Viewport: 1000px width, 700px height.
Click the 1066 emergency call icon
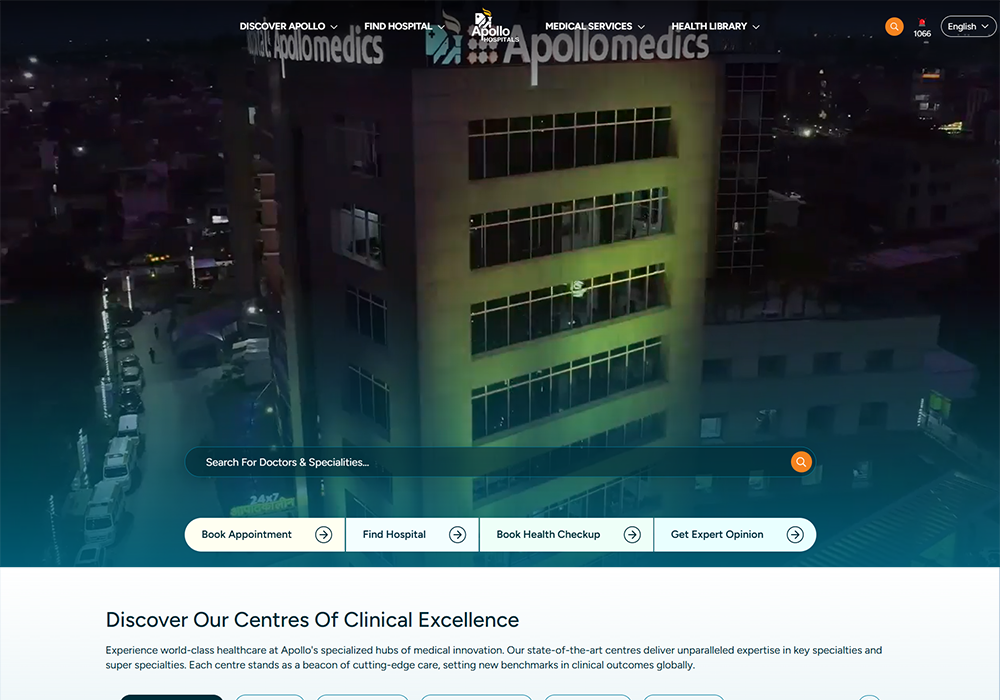(922, 28)
